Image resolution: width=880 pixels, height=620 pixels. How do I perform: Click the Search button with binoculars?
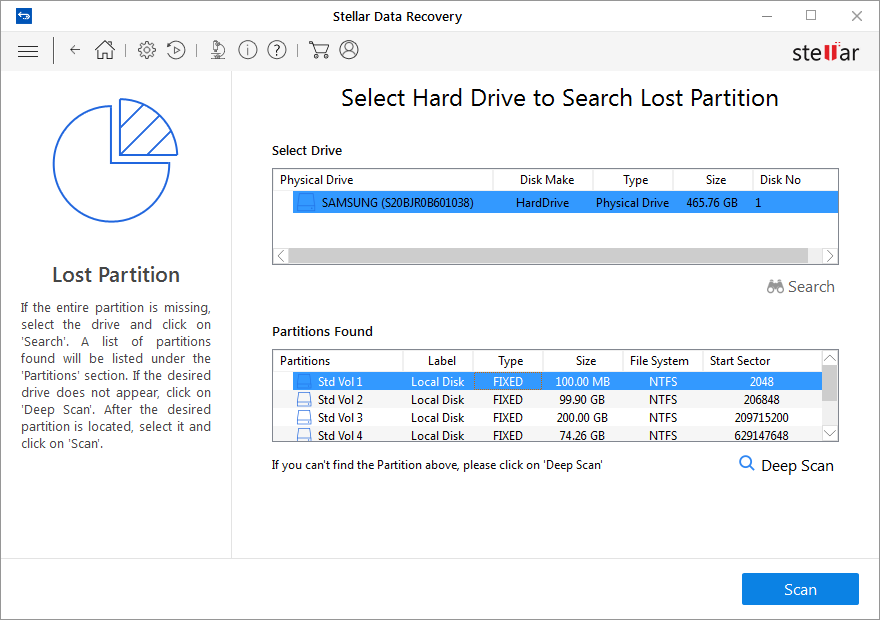pyautogui.click(x=800, y=287)
